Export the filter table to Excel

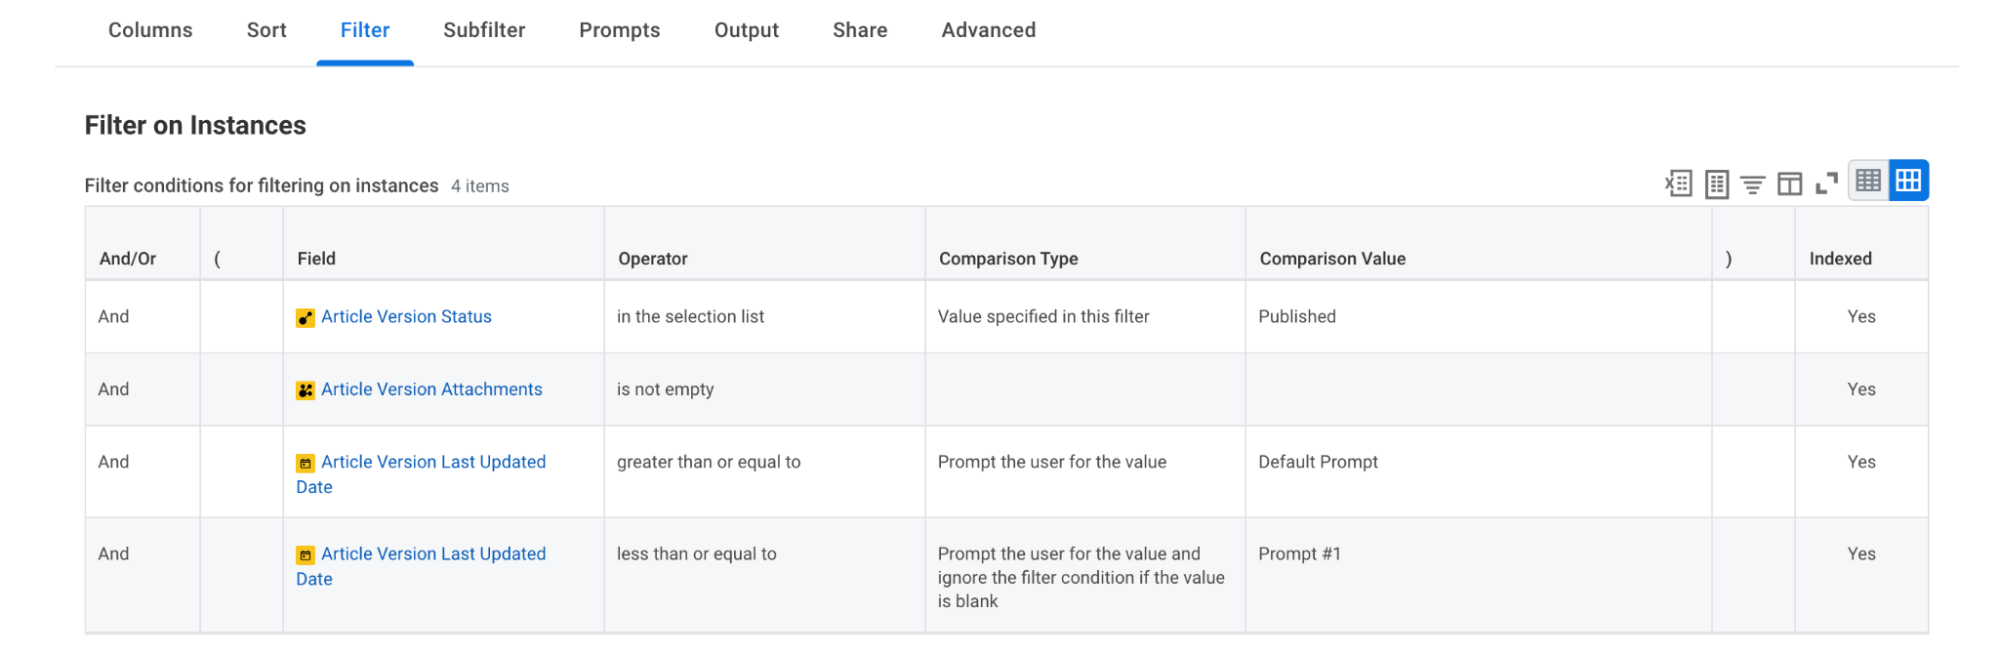tap(1678, 184)
